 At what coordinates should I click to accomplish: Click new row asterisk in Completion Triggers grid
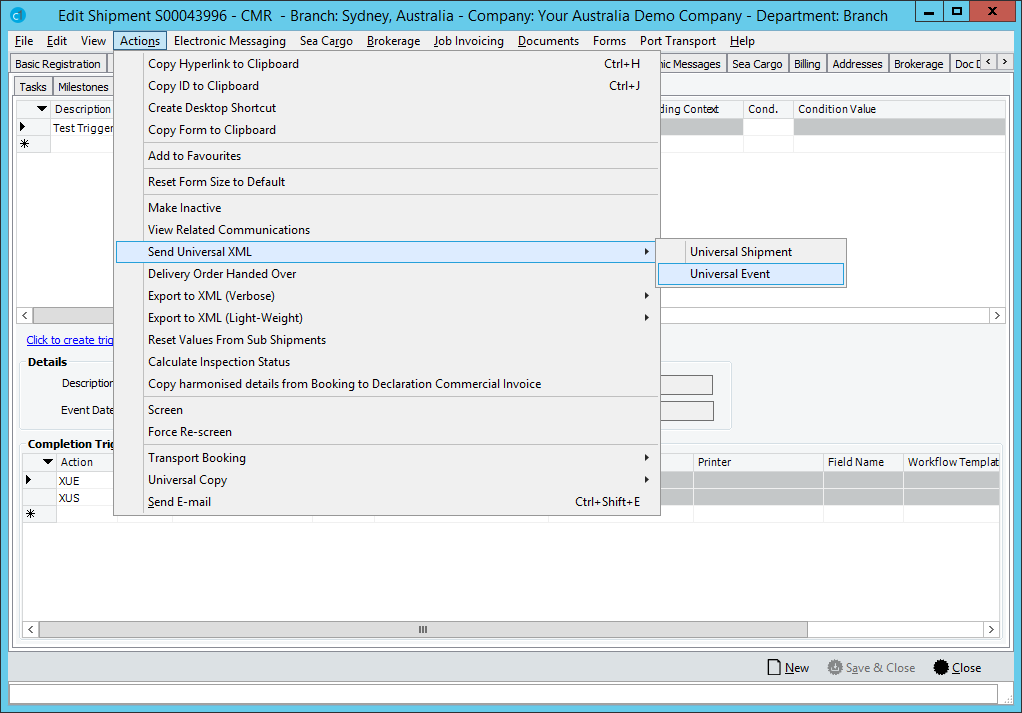point(30,514)
